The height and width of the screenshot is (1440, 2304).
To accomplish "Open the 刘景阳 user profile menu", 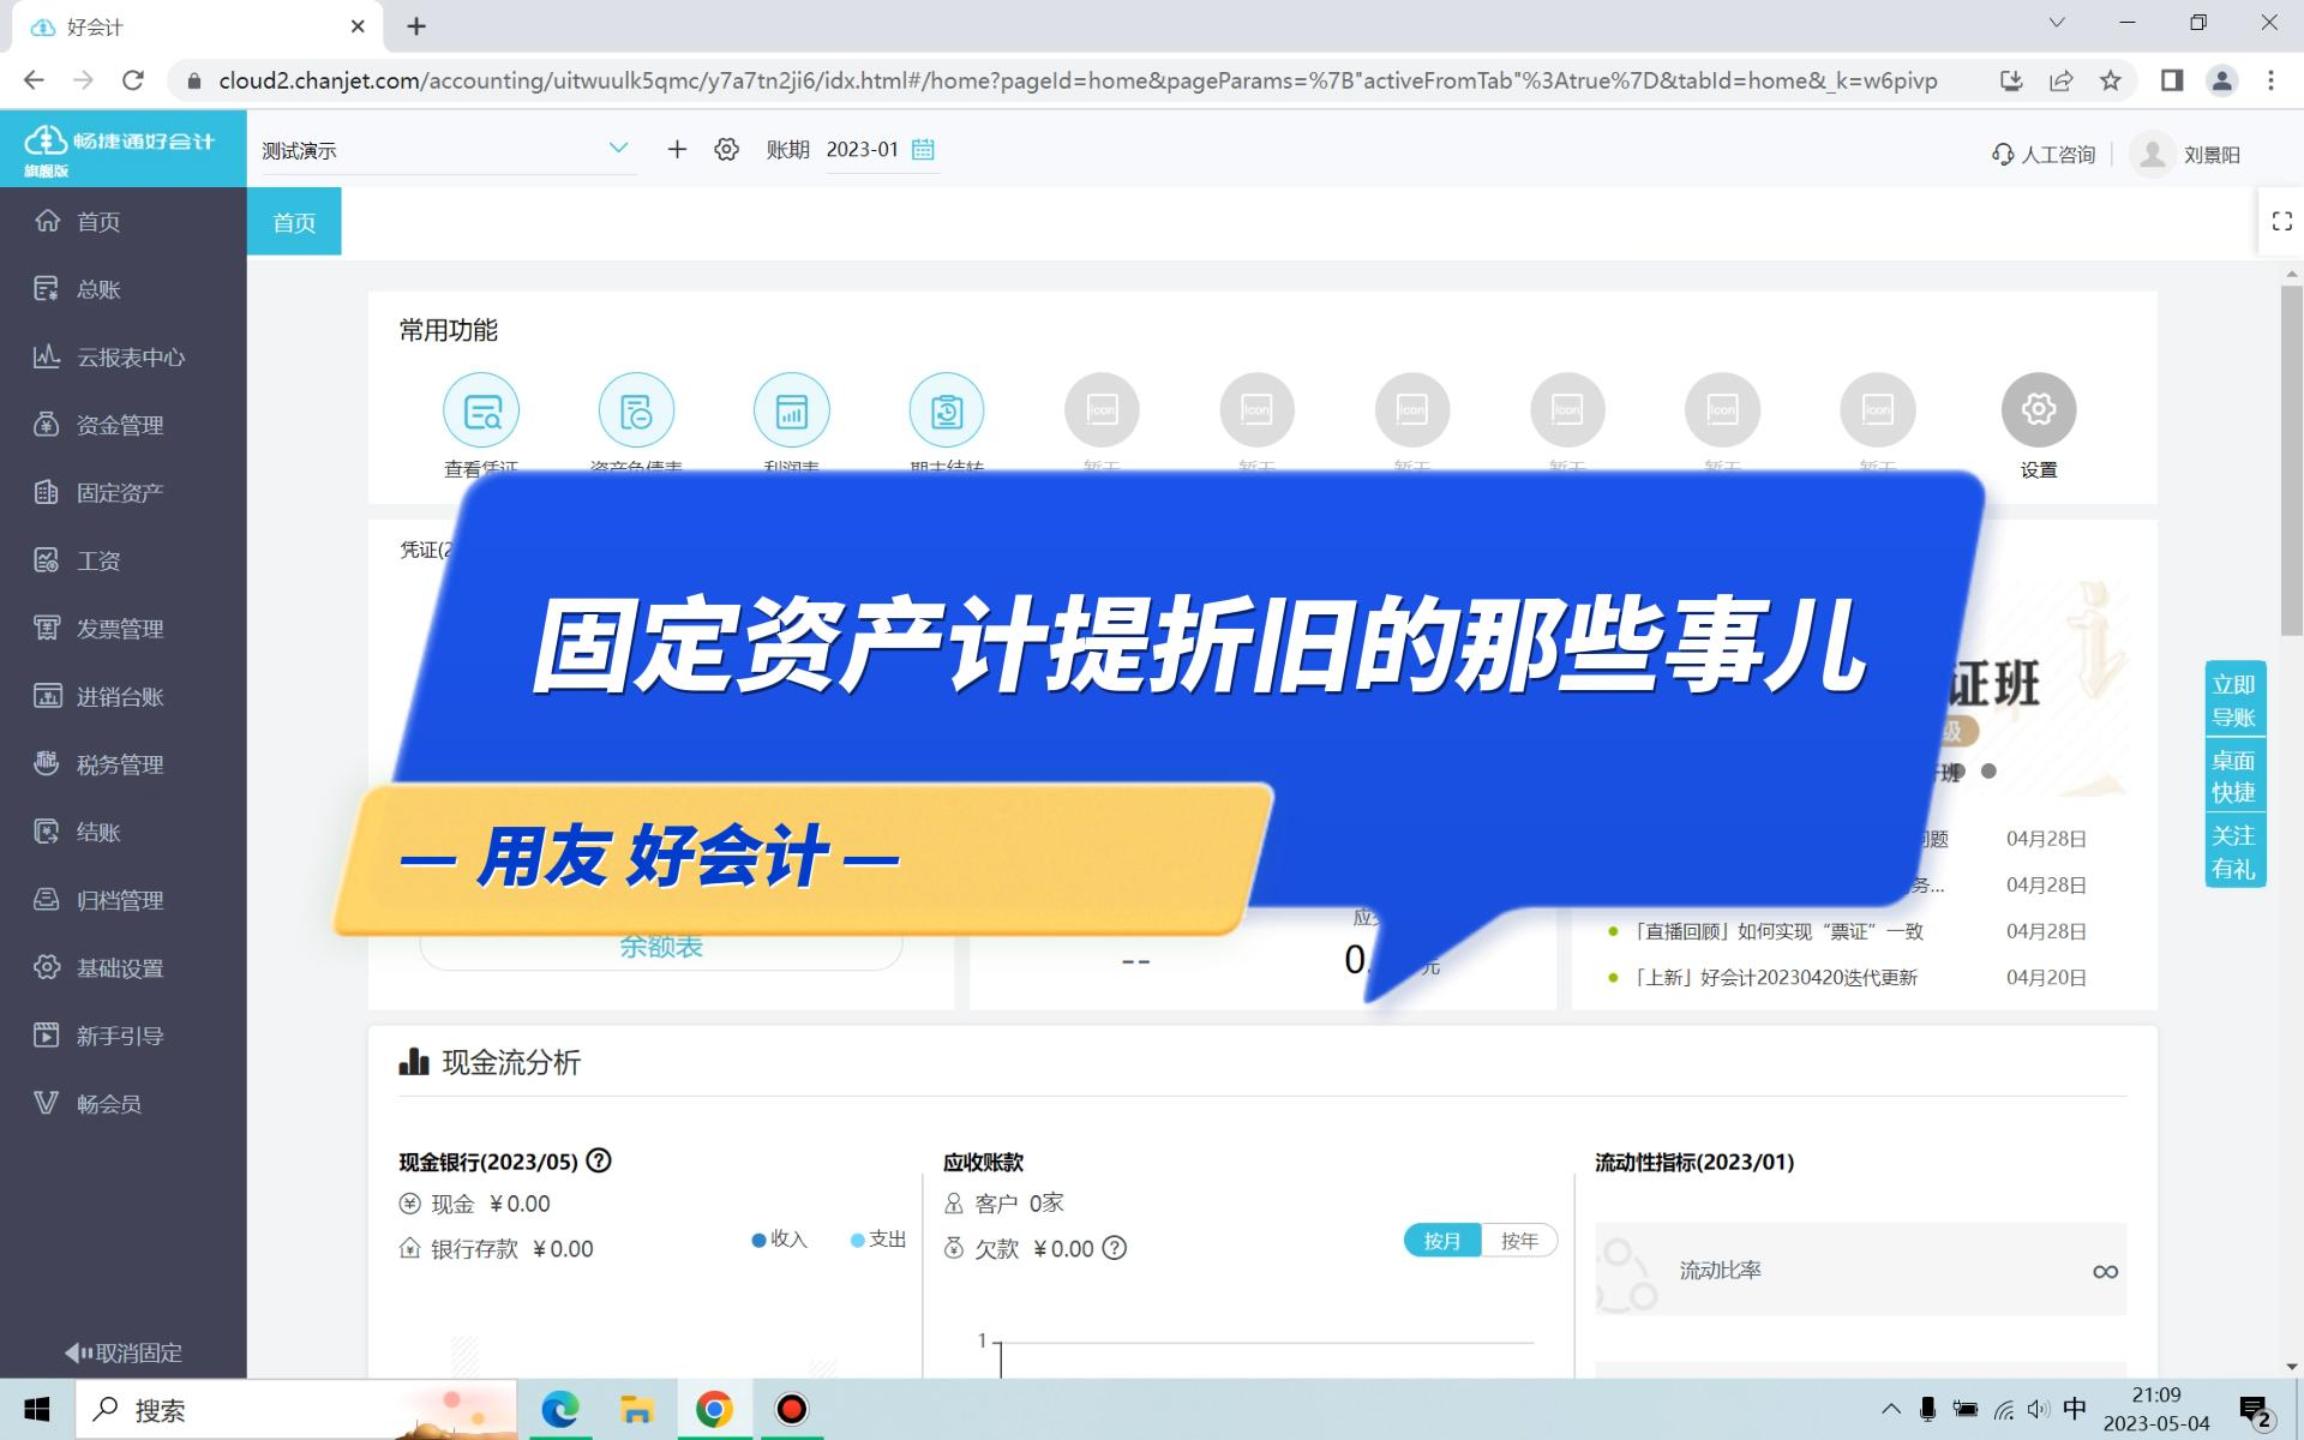I will pyautogui.click(x=2186, y=154).
